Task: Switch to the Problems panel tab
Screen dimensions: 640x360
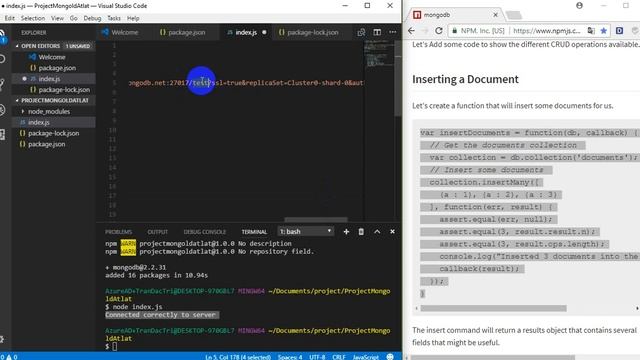Action: coord(118,232)
